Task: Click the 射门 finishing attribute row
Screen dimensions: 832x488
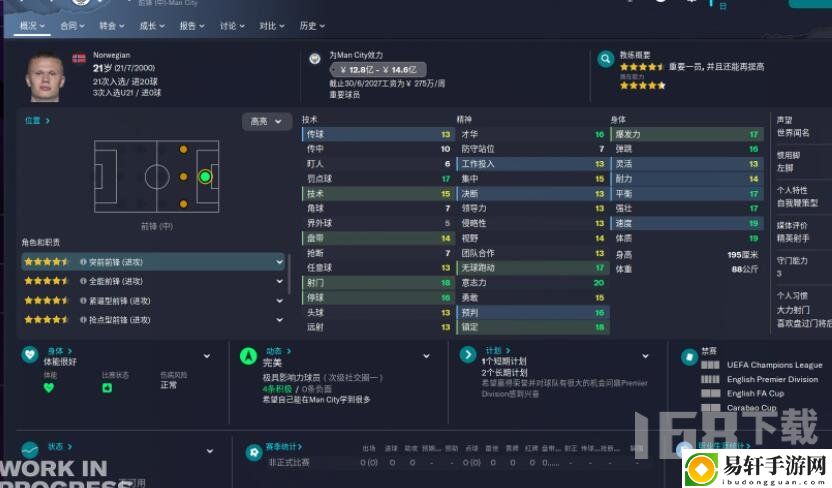Action: [x=378, y=283]
